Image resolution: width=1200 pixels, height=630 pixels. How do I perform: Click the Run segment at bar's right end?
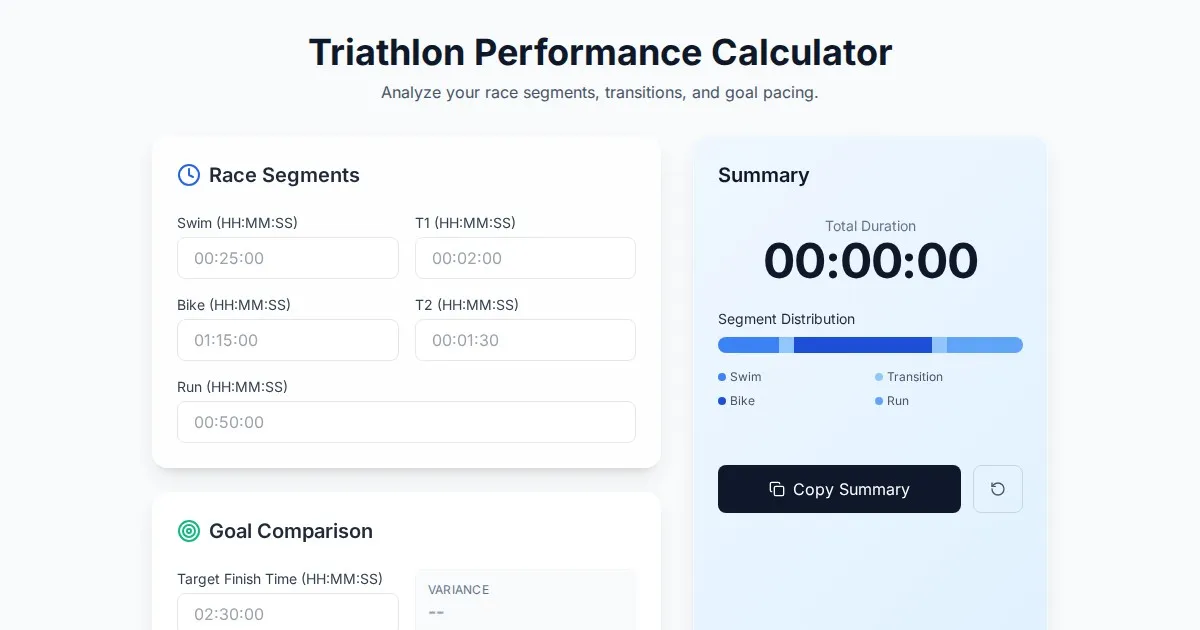pyautogui.click(x=984, y=345)
